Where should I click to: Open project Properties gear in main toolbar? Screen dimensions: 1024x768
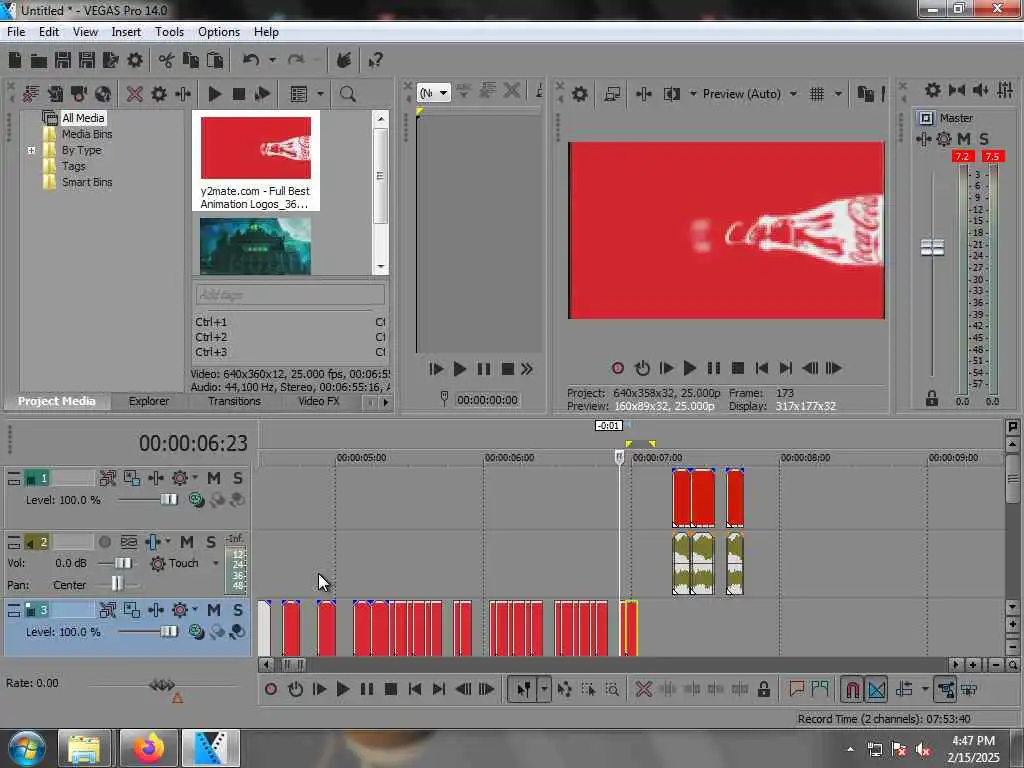pyautogui.click(x=135, y=61)
